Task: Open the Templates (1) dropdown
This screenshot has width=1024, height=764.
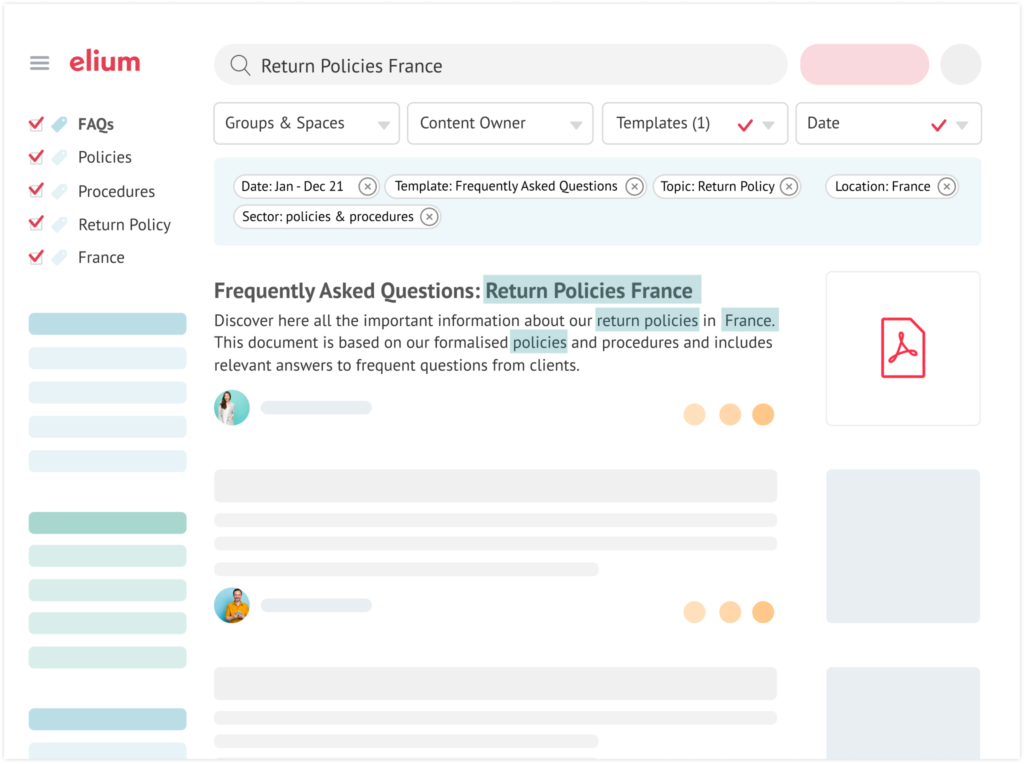Action: pos(694,123)
